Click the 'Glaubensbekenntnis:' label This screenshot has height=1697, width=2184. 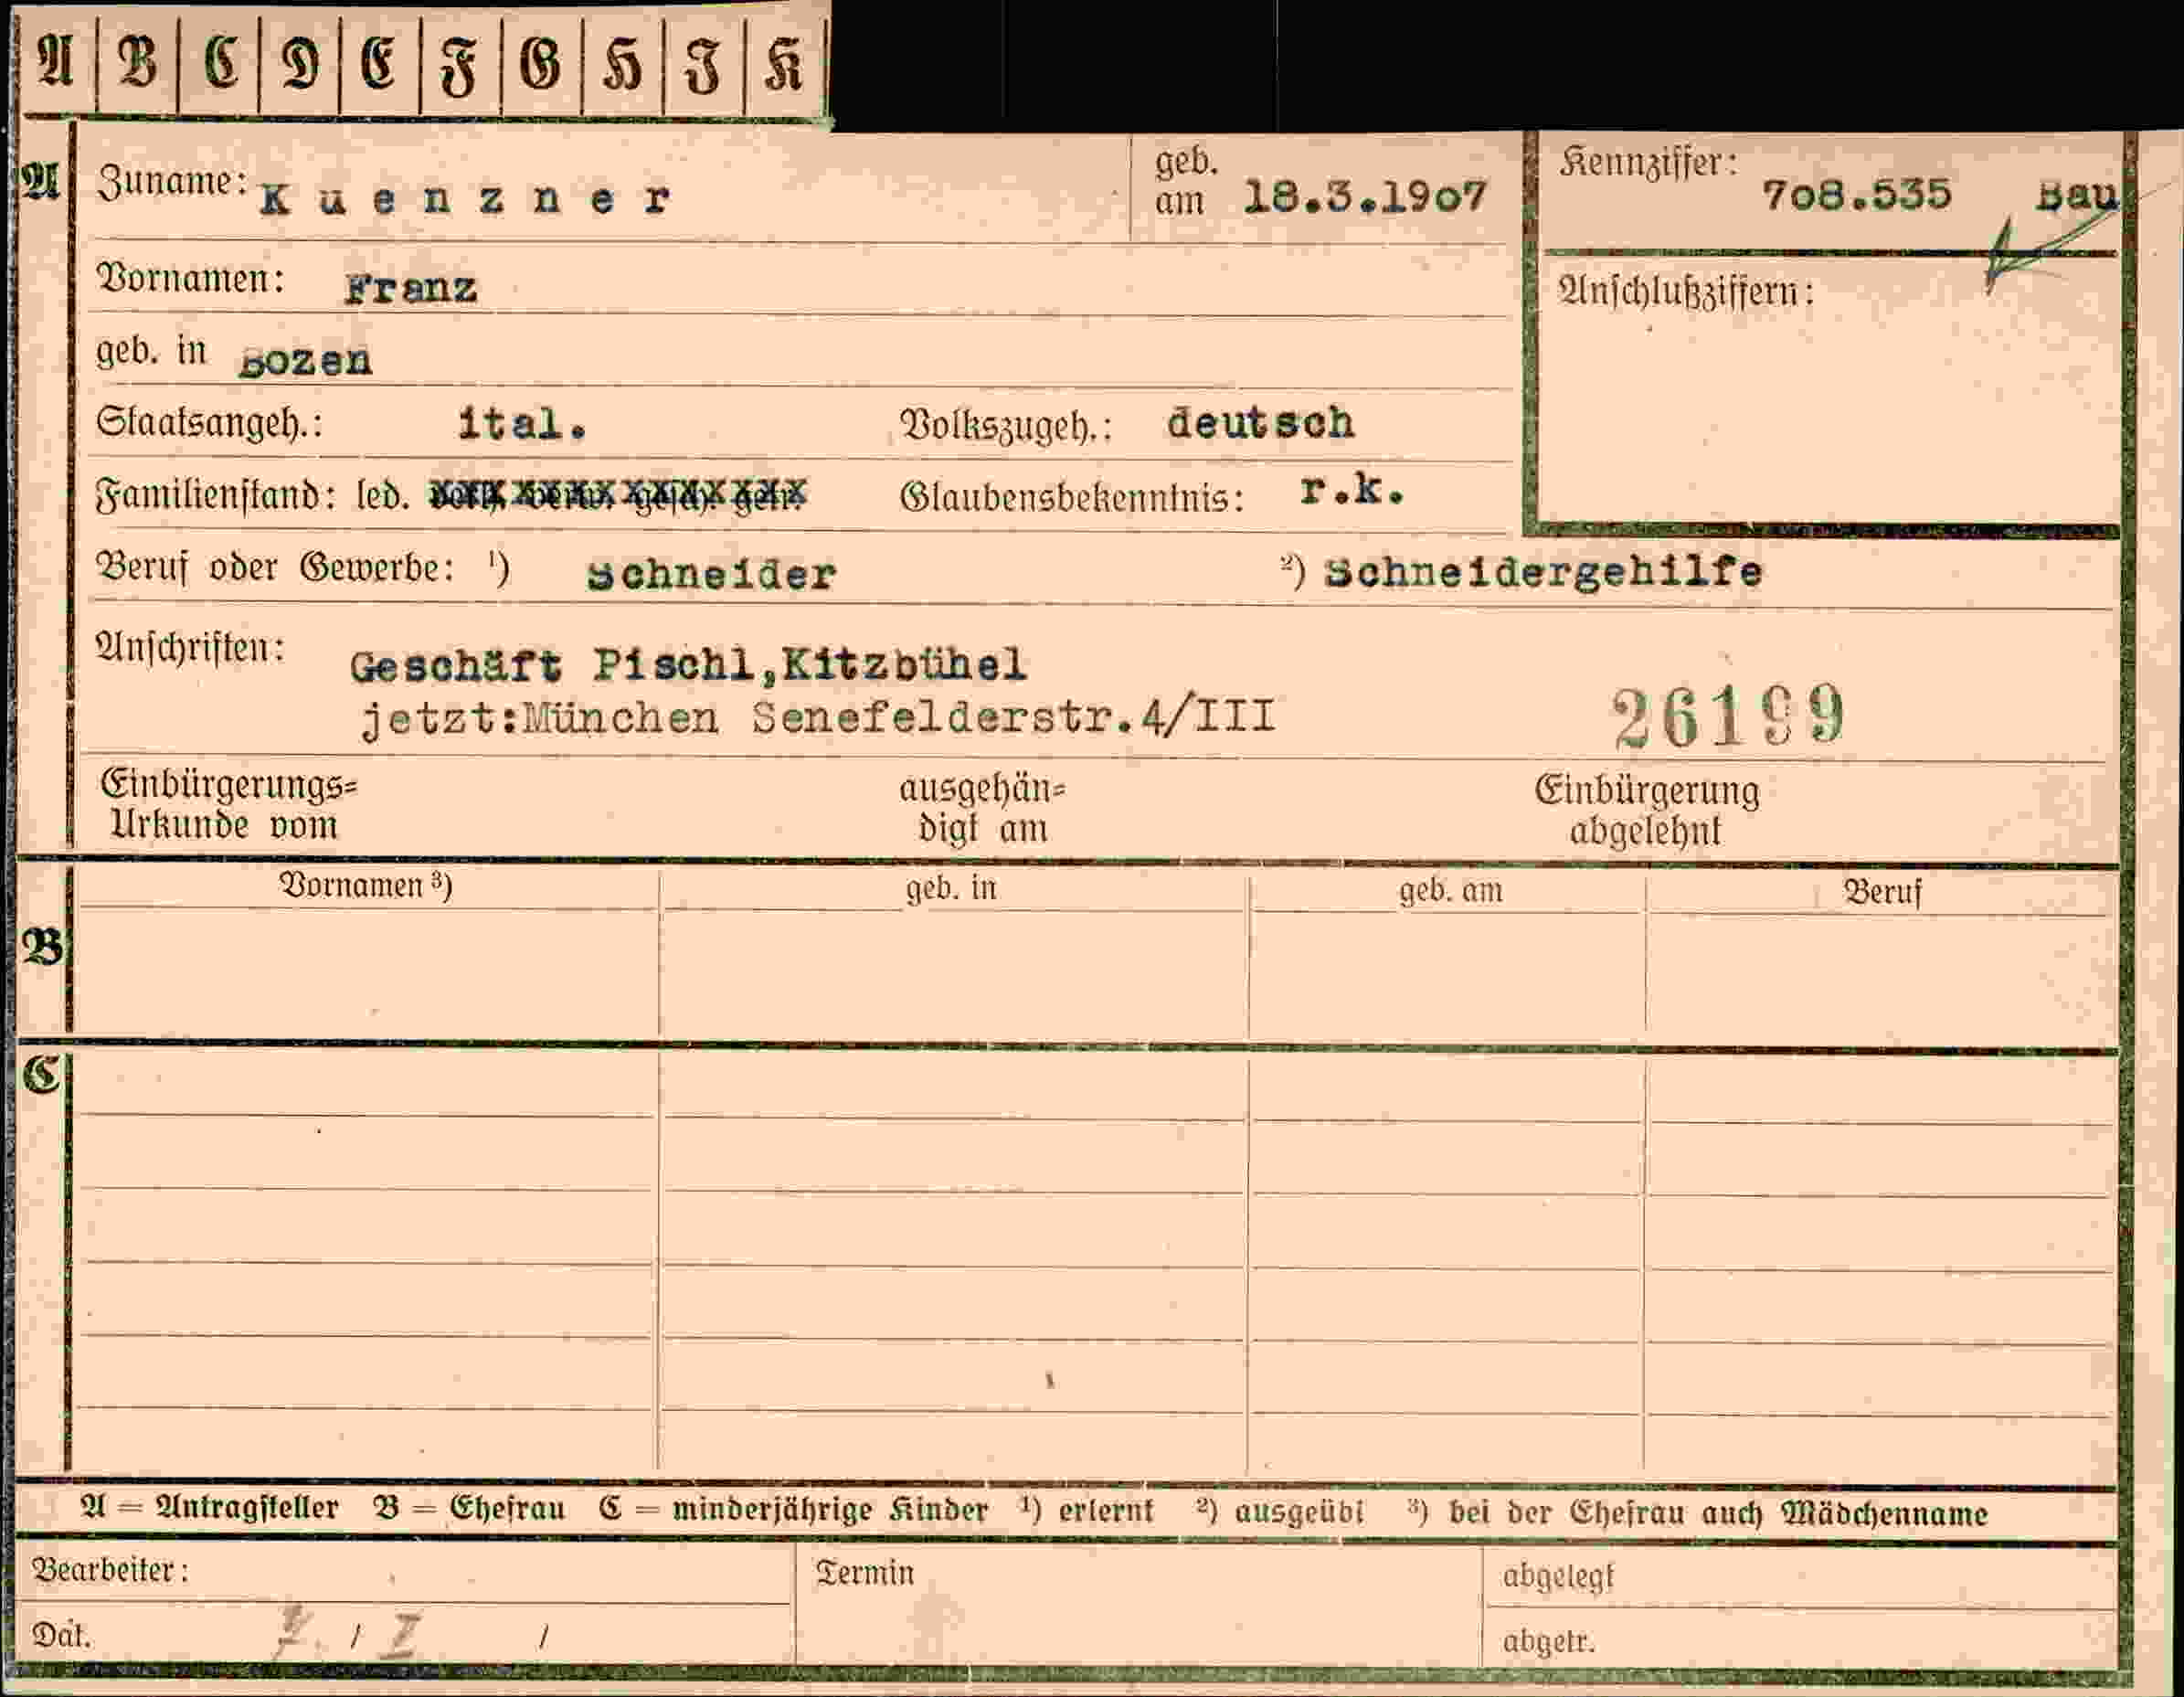[x=1071, y=497]
